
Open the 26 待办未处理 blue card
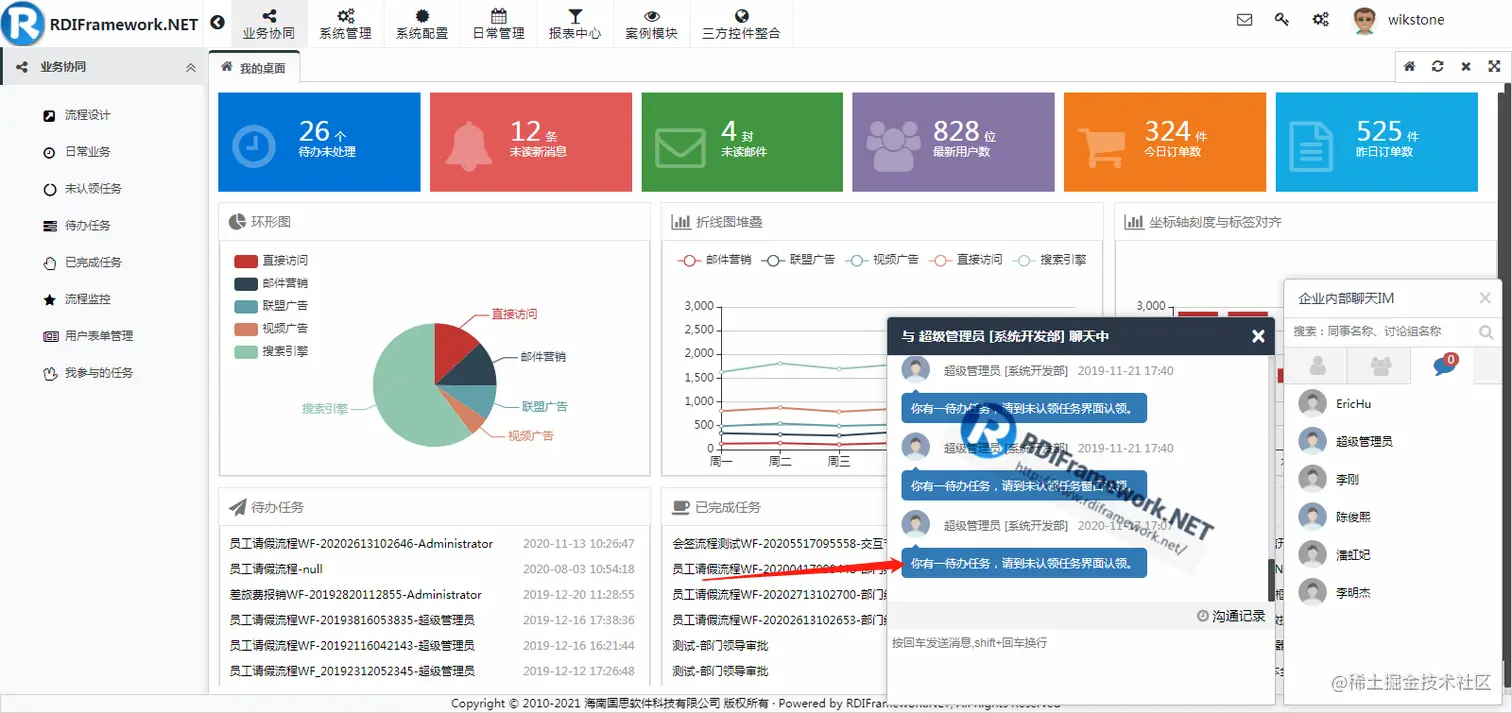(x=319, y=142)
